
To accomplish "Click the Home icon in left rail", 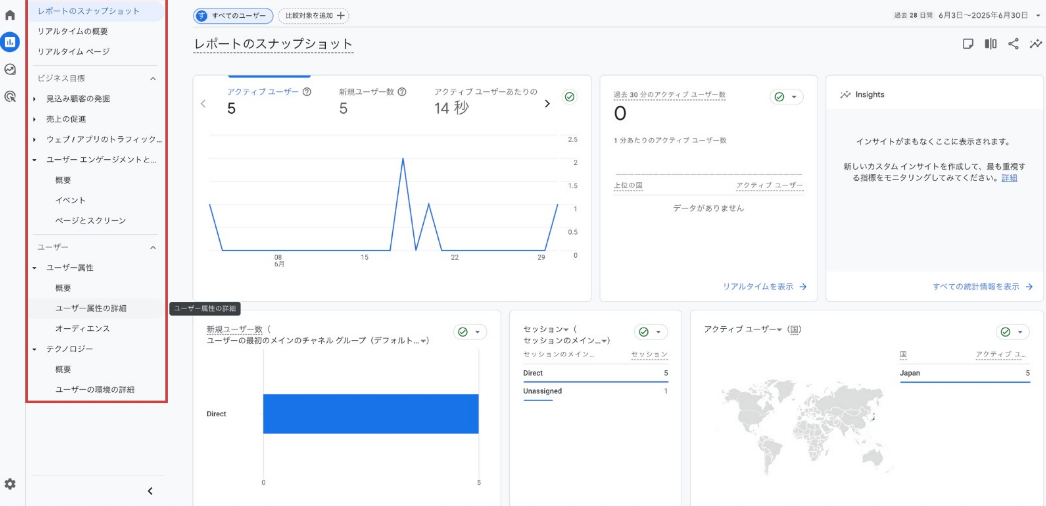I will (10, 15).
